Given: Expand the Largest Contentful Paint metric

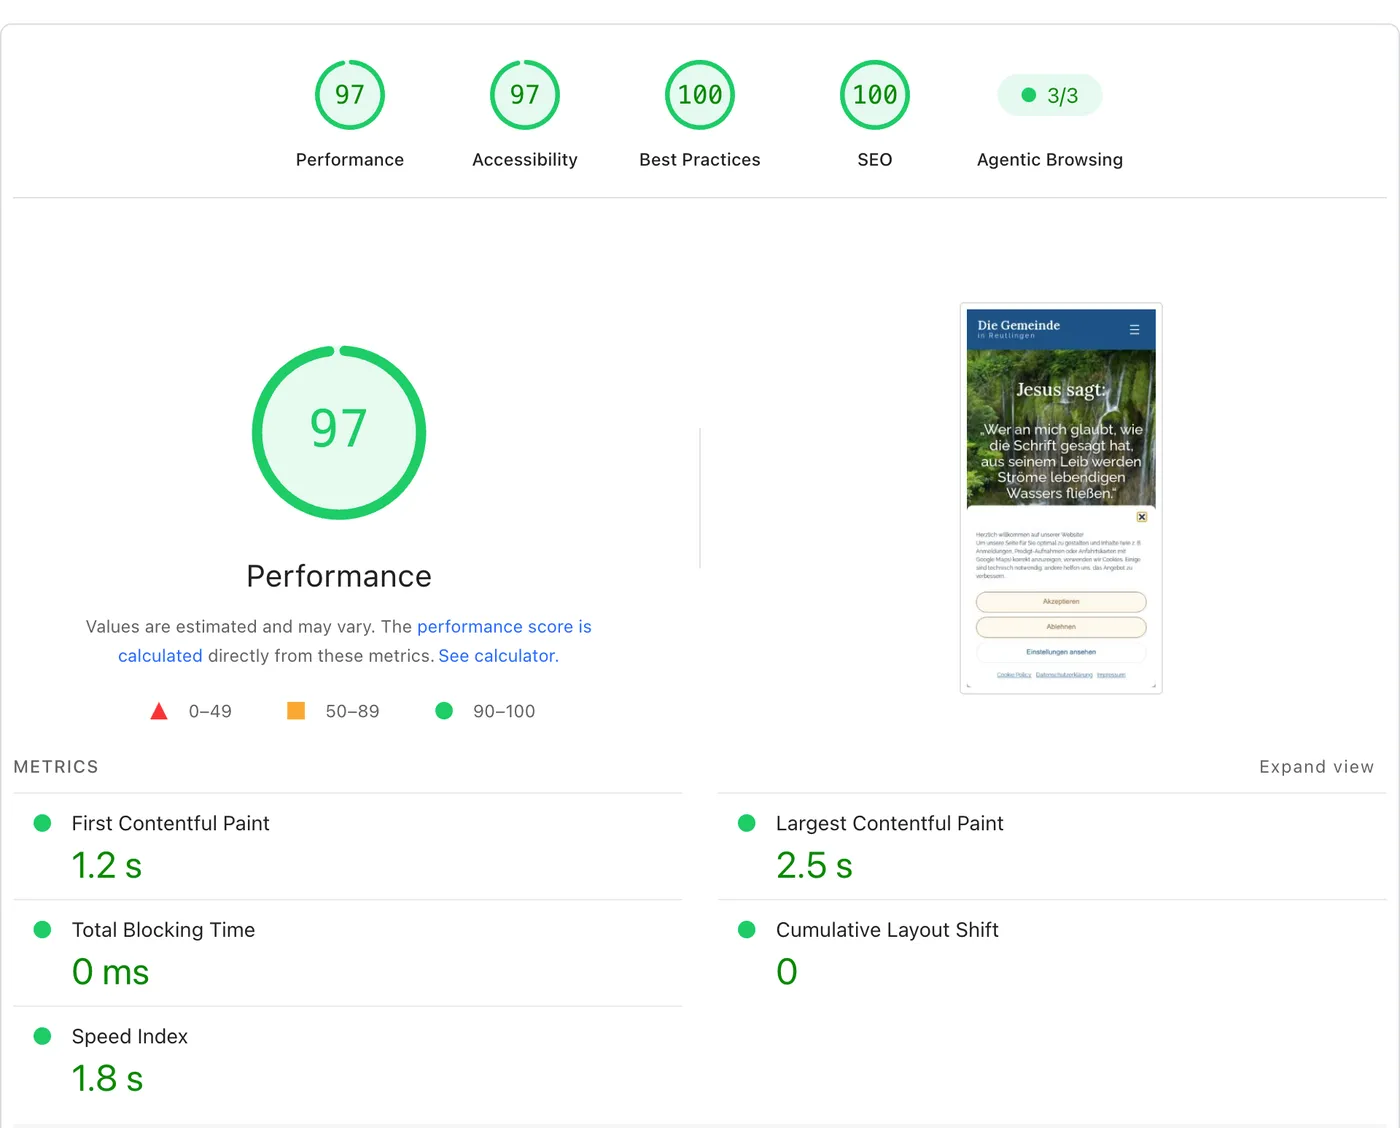Looking at the screenshot, I should [1052, 847].
